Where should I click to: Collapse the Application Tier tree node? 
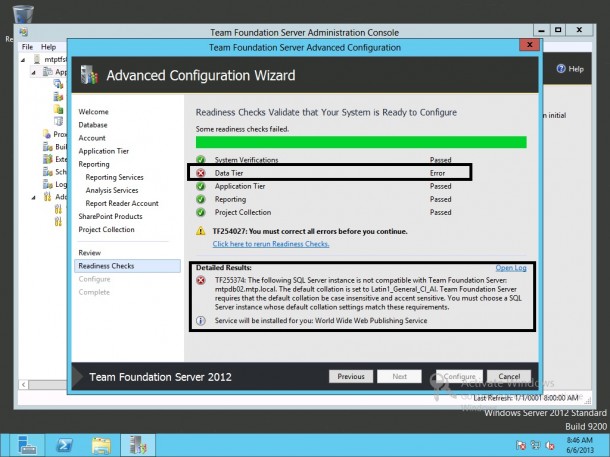click(33, 72)
